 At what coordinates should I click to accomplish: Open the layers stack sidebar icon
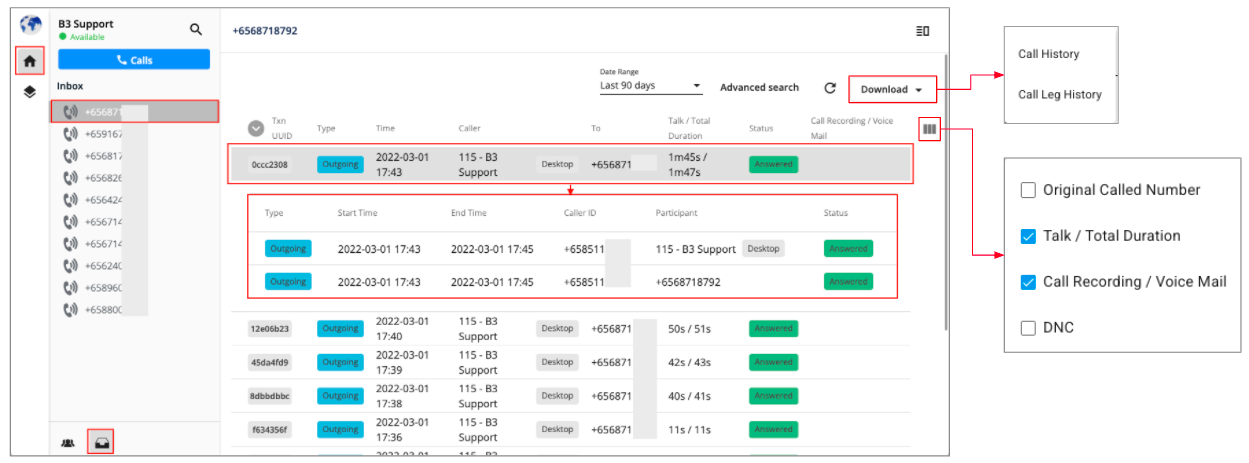(x=30, y=92)
